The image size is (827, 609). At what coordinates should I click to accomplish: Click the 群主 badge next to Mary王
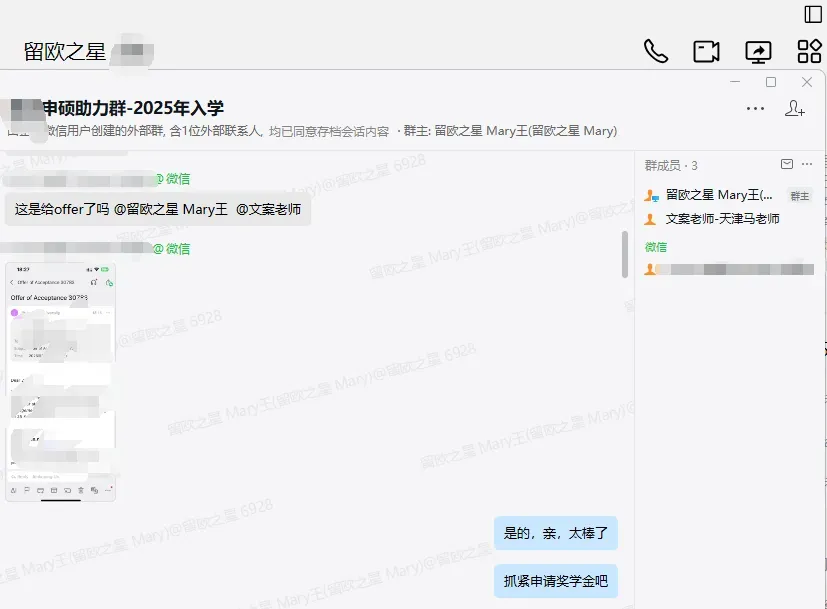(800, 196)
